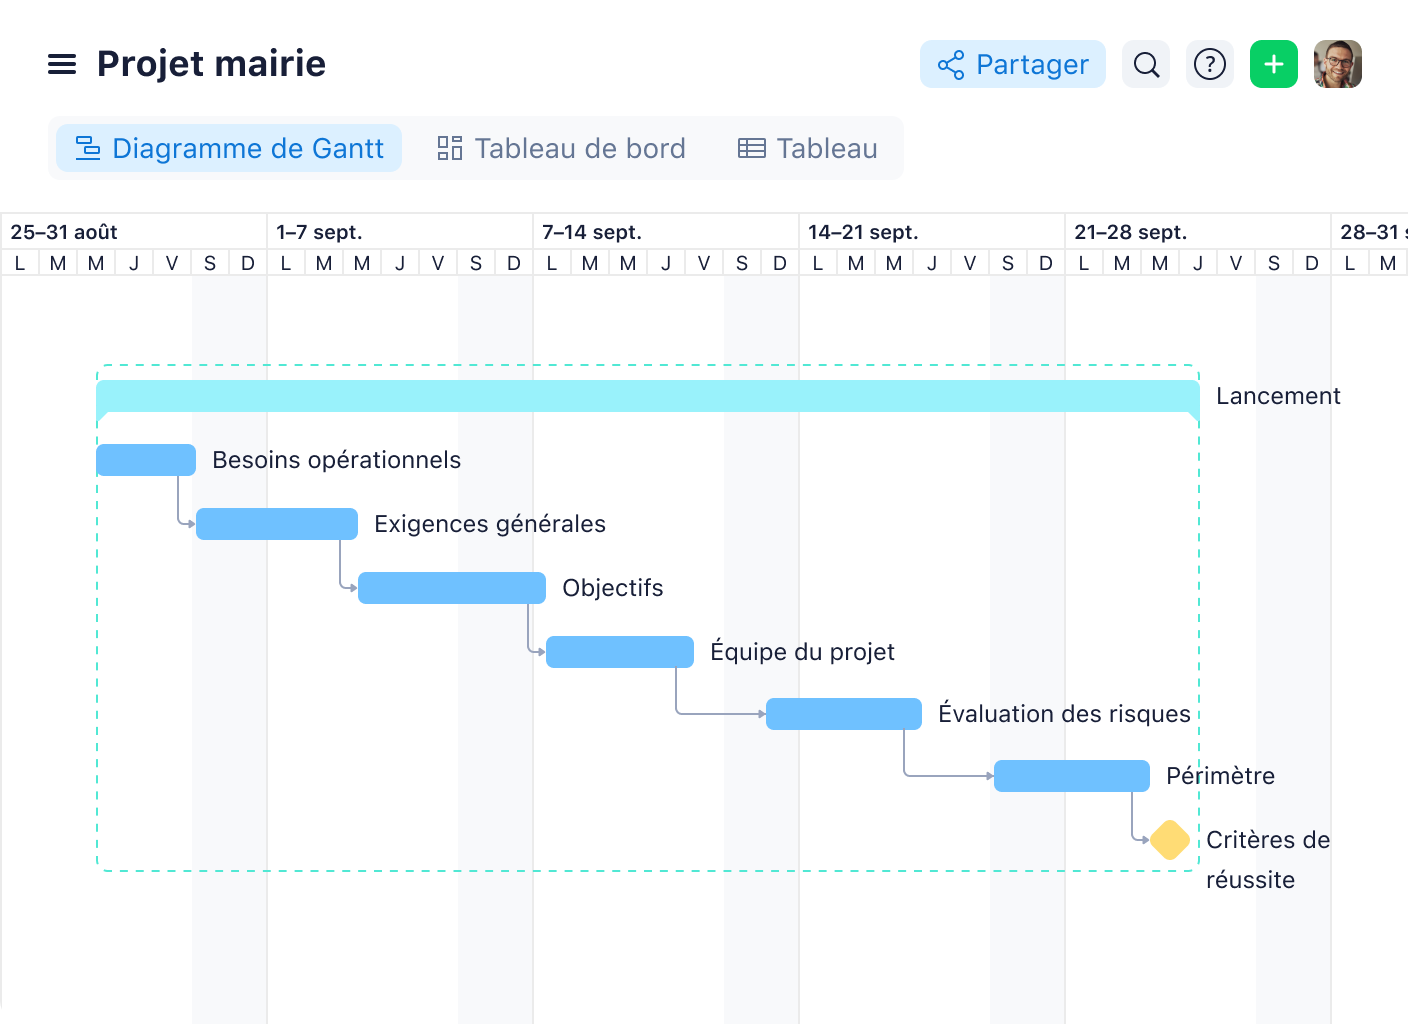Open the search magnifier icon
Screen dimensions: 1408x1024
tap(1146, 64)
